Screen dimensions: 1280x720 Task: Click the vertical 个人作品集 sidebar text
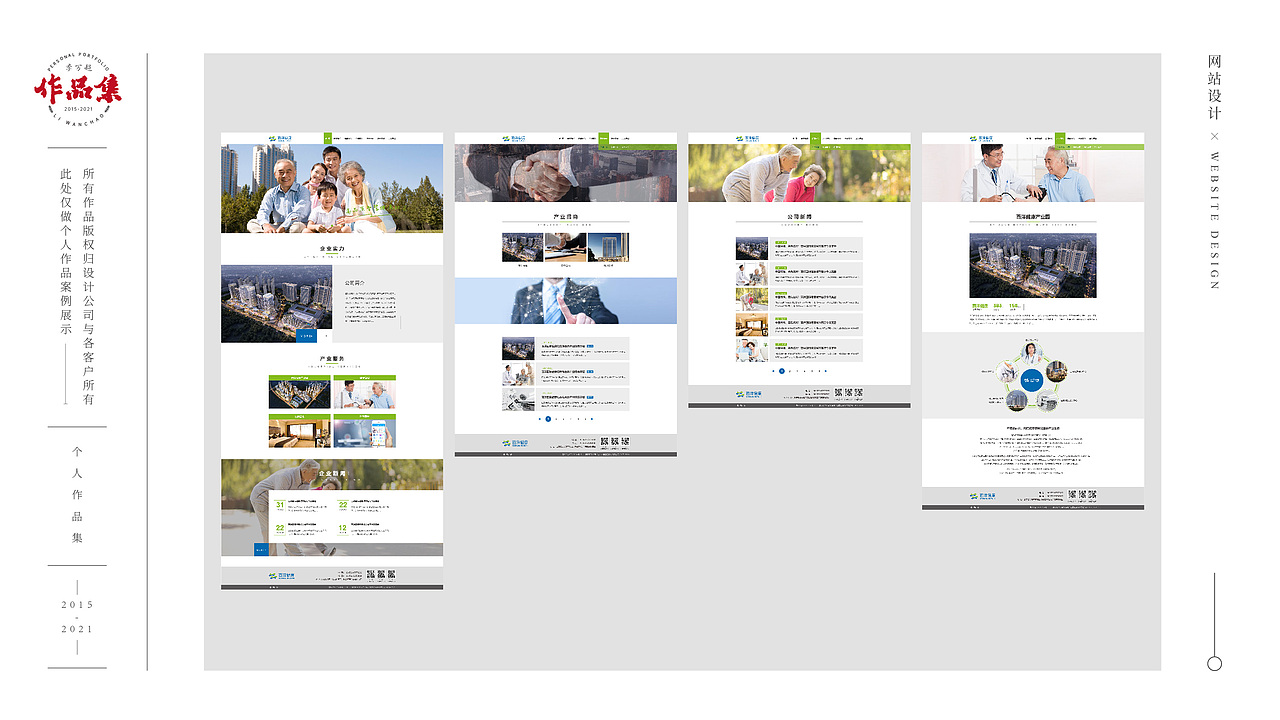77,495
